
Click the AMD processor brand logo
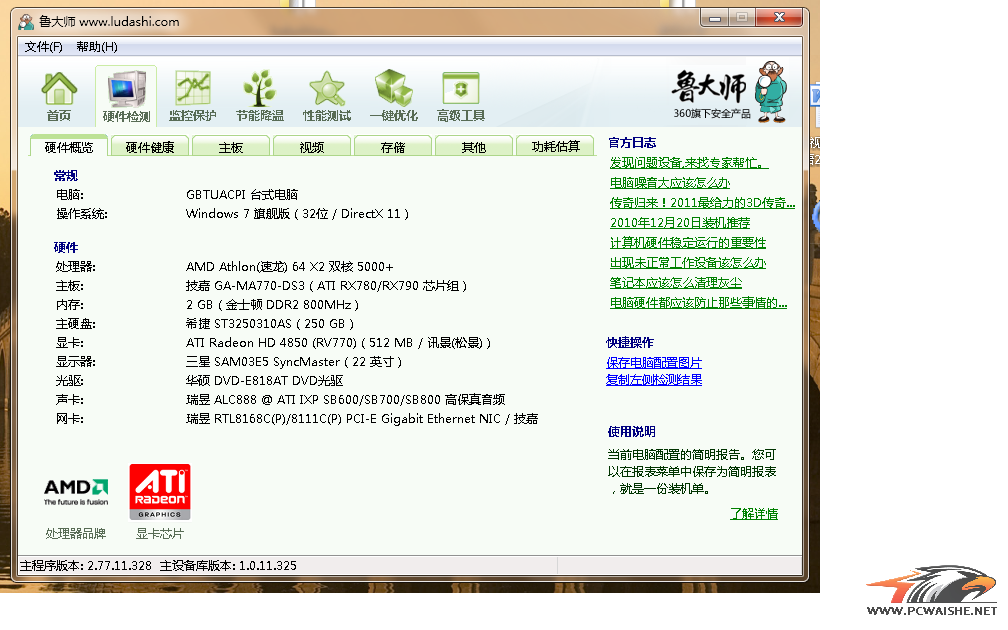(x=76, y=492)
